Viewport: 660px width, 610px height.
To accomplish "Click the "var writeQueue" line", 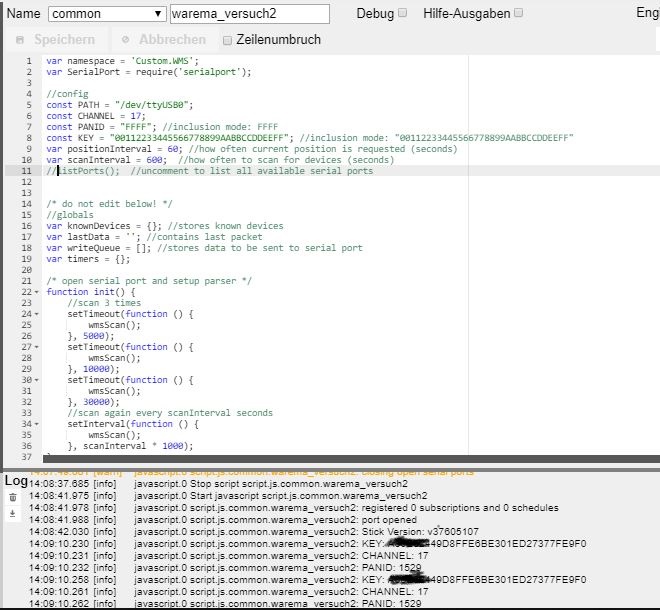I will (204, 248).
